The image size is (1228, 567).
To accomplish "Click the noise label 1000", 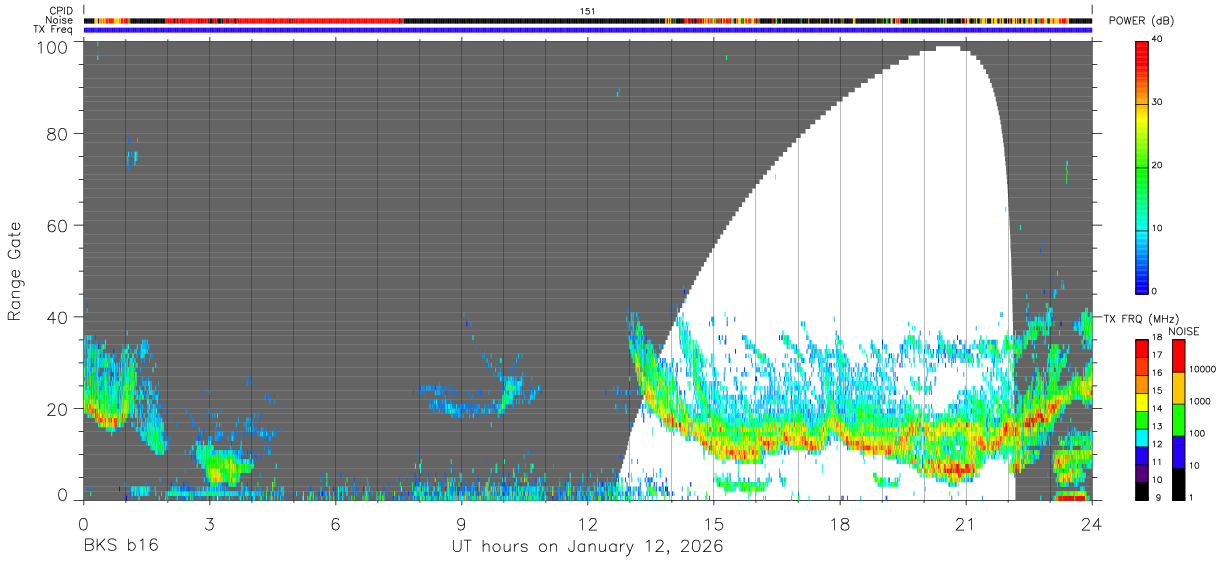I will [1199, 402].
